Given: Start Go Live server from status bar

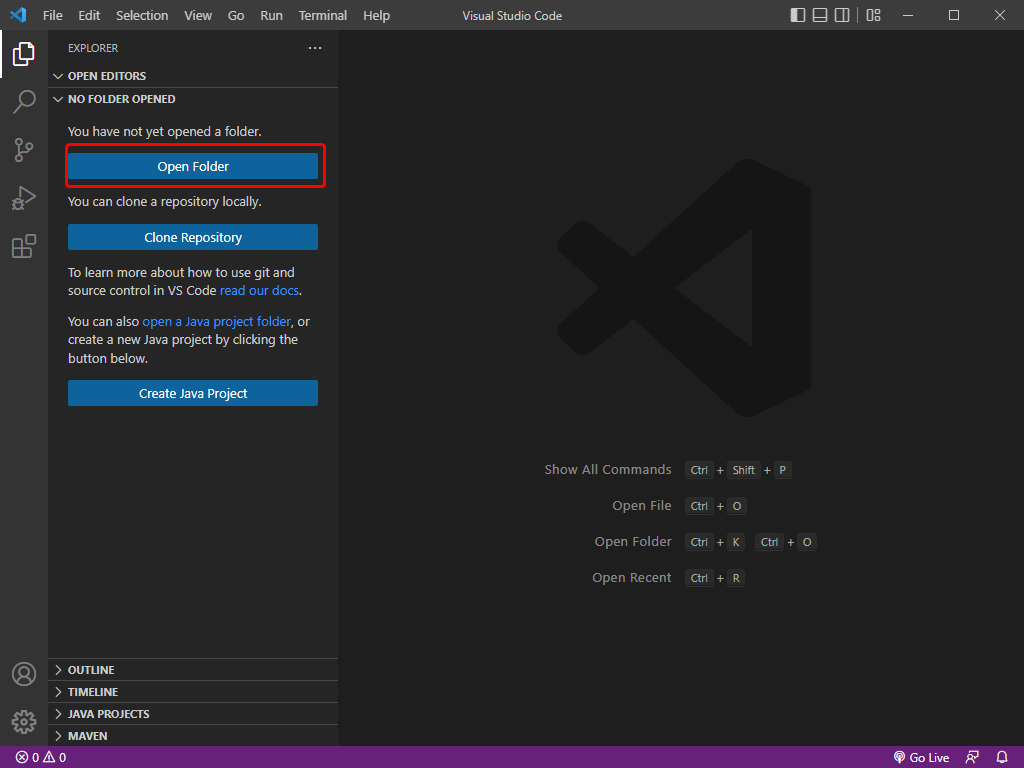Looking at the screenshot, I should [x=921, y=758].
